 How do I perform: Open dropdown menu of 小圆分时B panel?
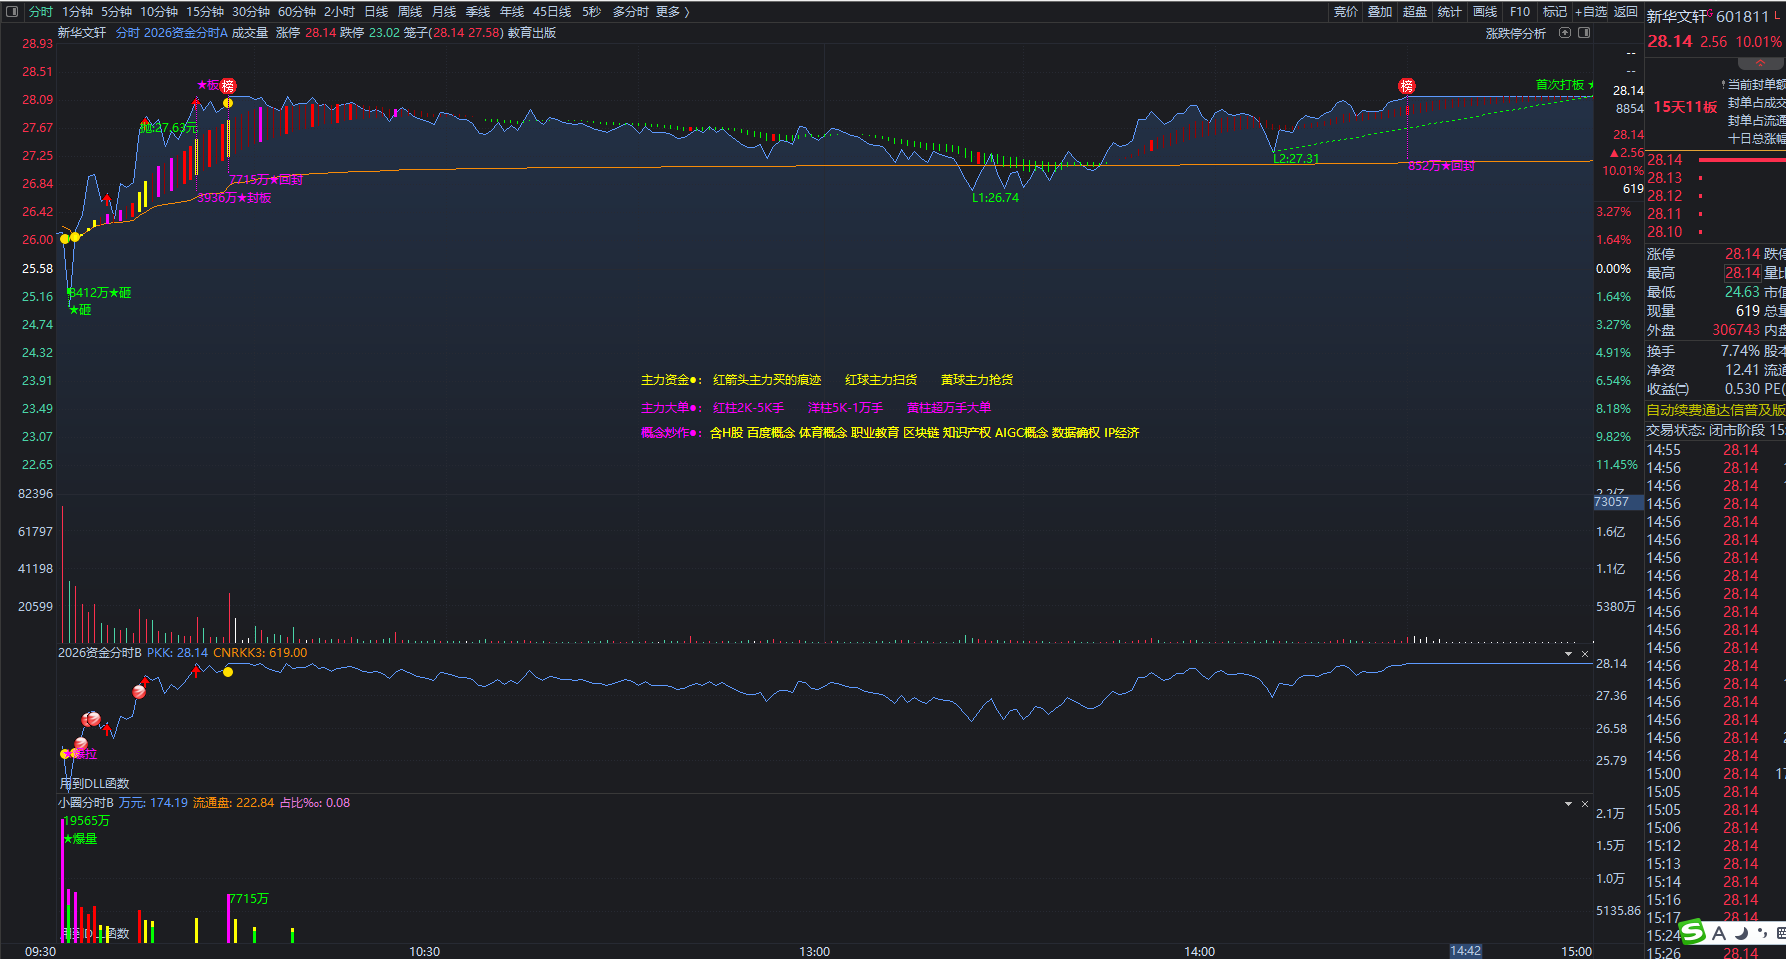(1569, 804)
